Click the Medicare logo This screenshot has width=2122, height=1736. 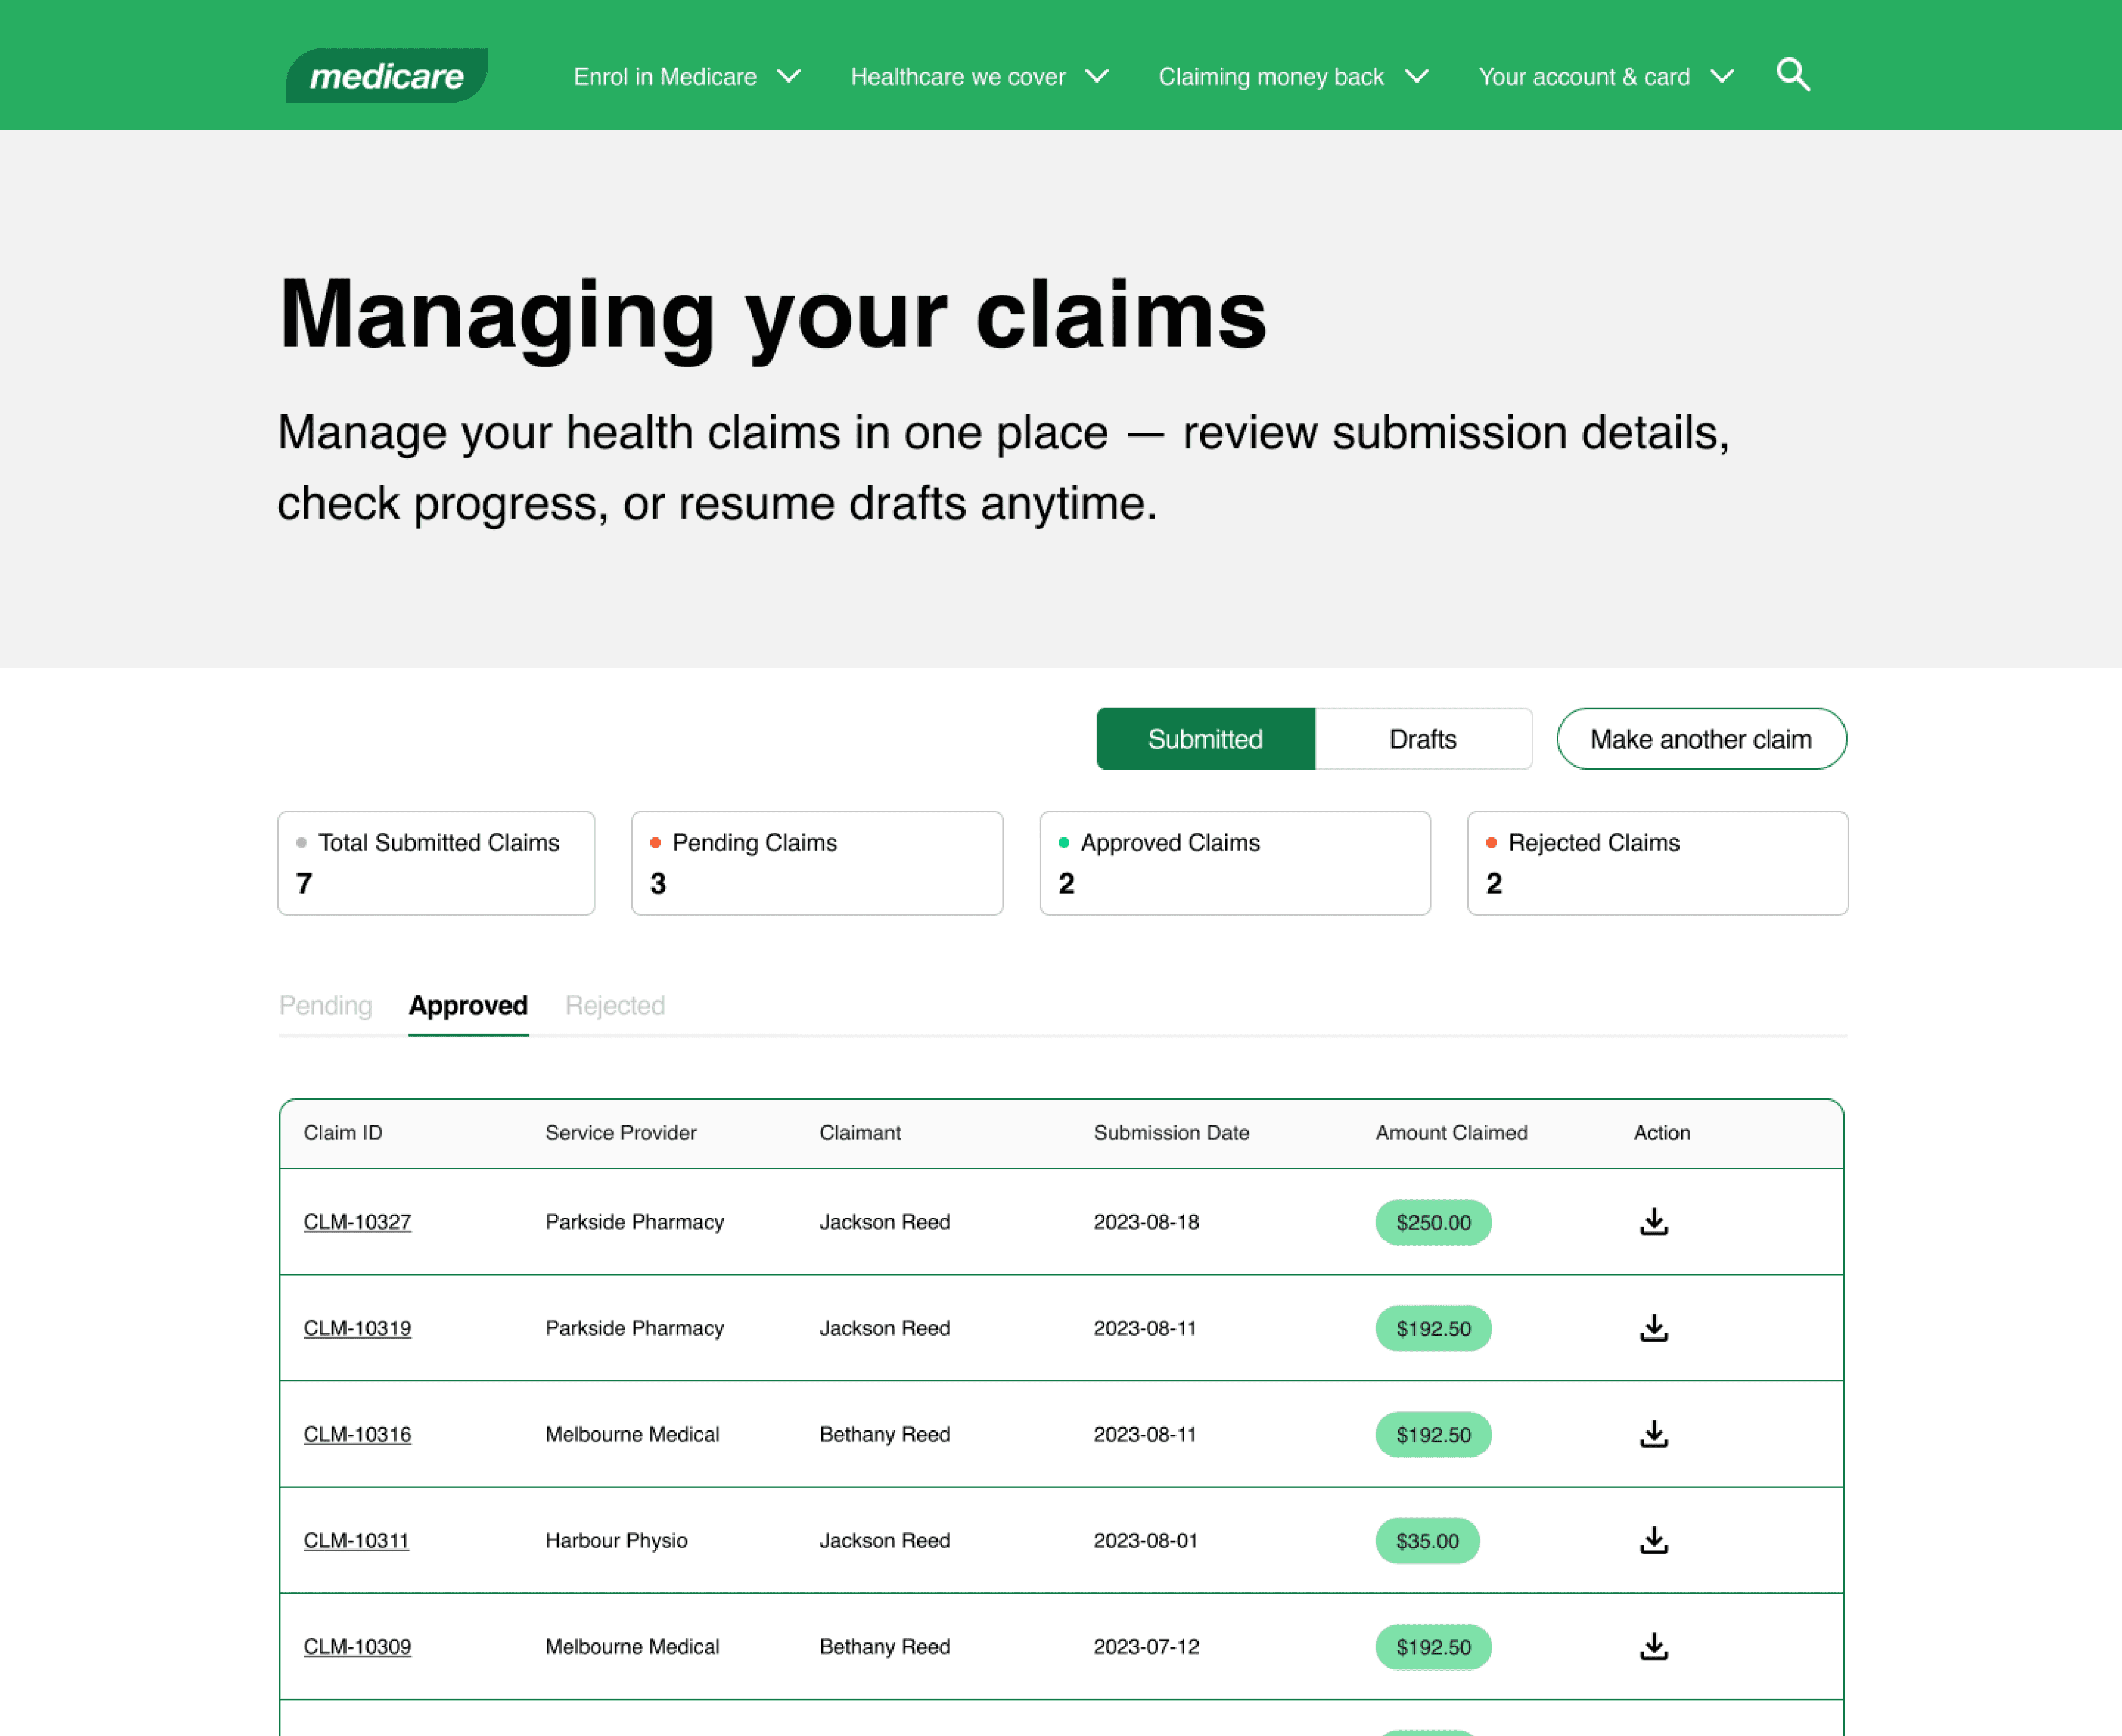click(387, 76)
